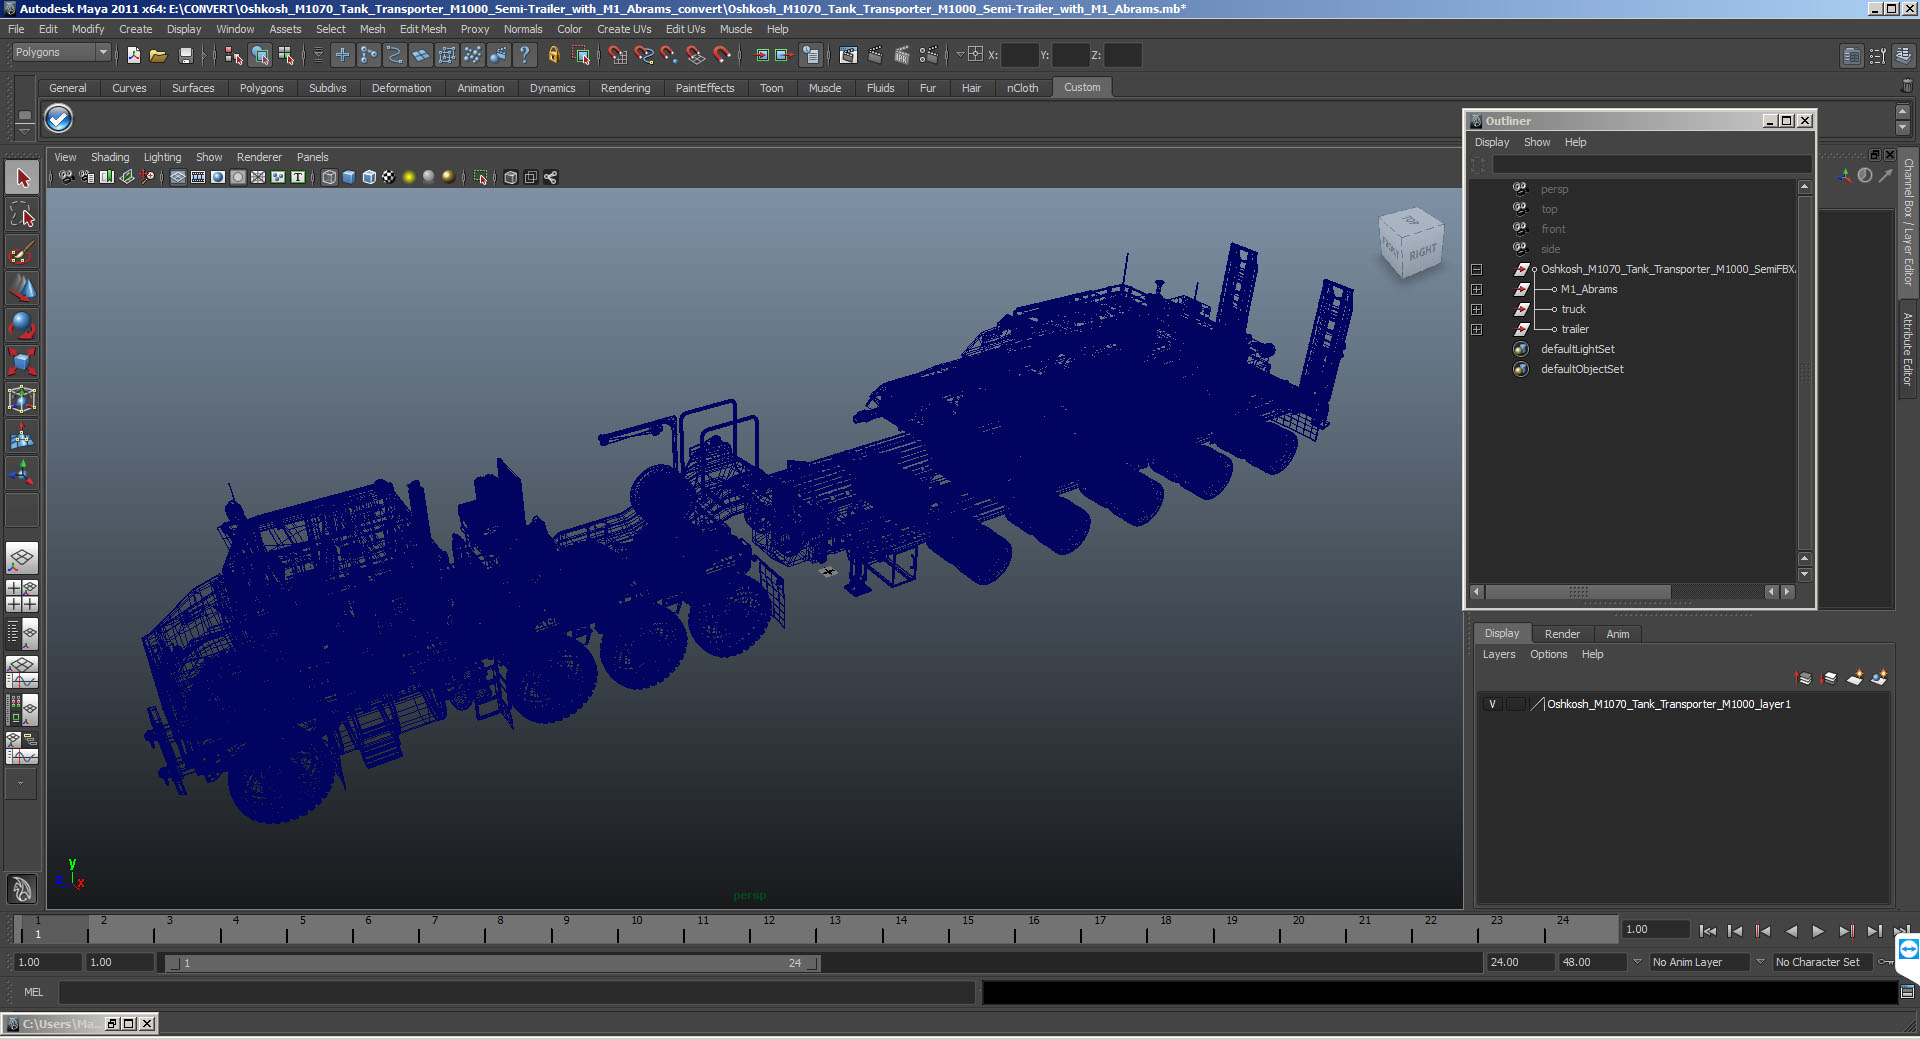Viewport: 1920px width, 1040px height.
Task: Collapse Oshkosh_M1070 root node in Outliner
Action: pos(1476,269)
